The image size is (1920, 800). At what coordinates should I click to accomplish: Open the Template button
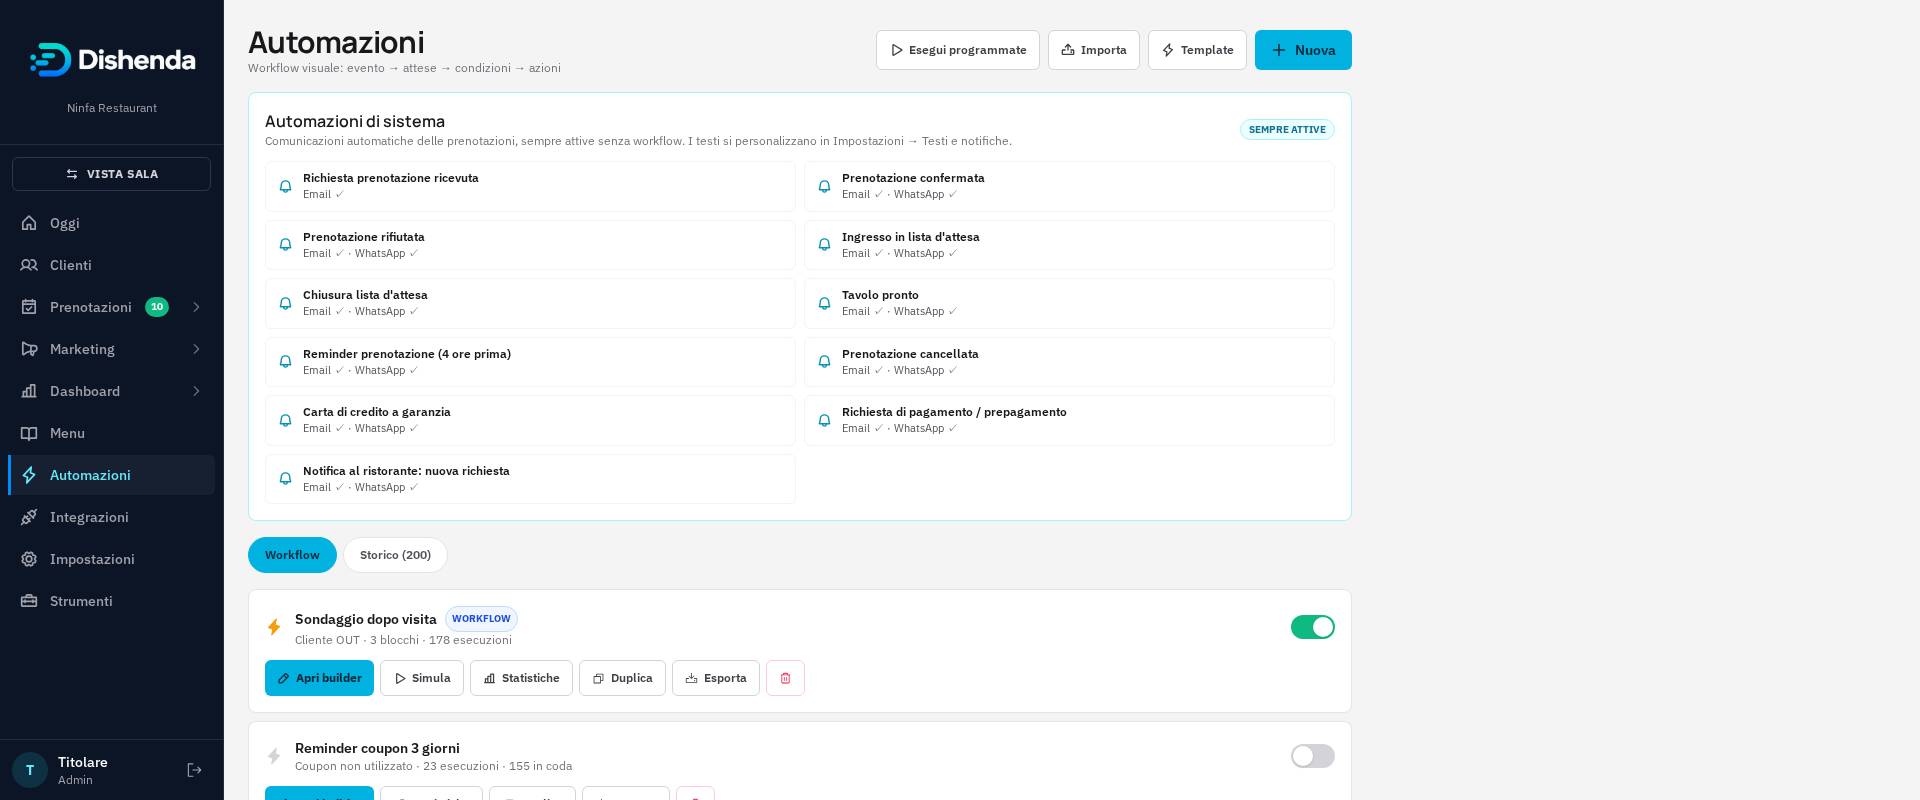click(x=1197, y=50)
